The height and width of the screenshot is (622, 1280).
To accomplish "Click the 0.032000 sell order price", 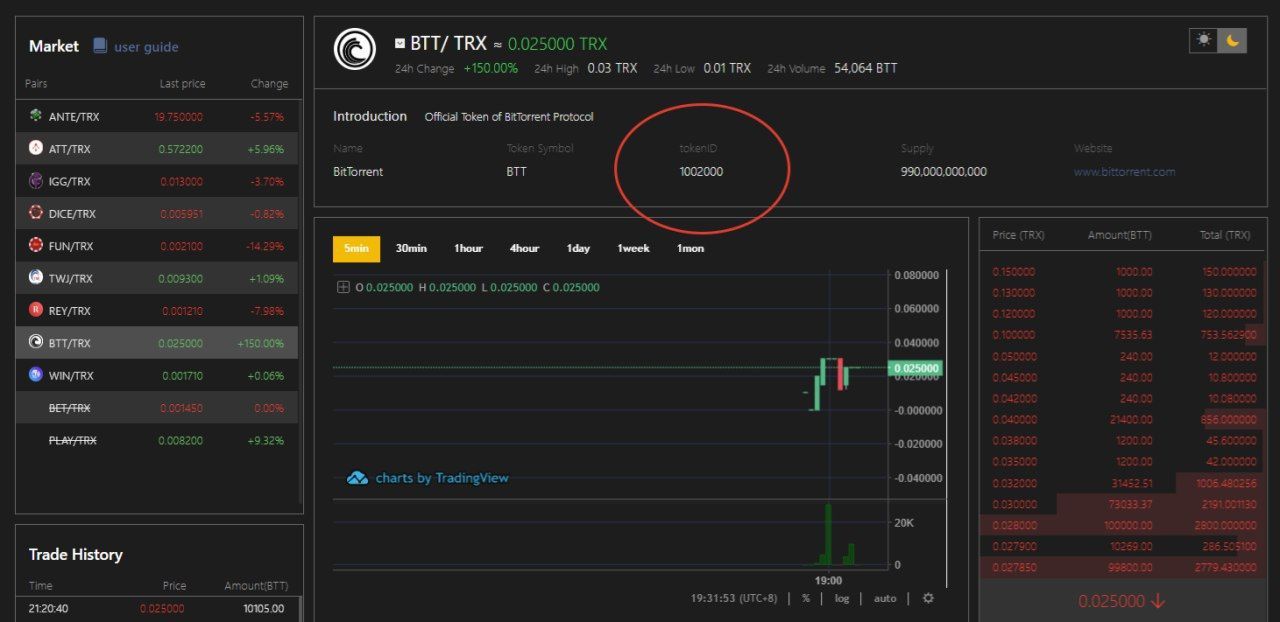I will (1013, 483).
